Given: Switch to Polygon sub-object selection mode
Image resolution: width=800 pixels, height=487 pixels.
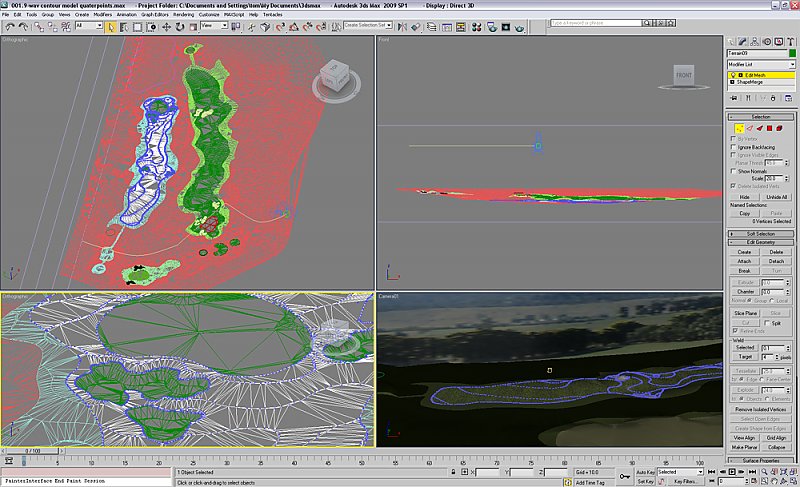Looking at the screenshot, I should coord(769,128).
